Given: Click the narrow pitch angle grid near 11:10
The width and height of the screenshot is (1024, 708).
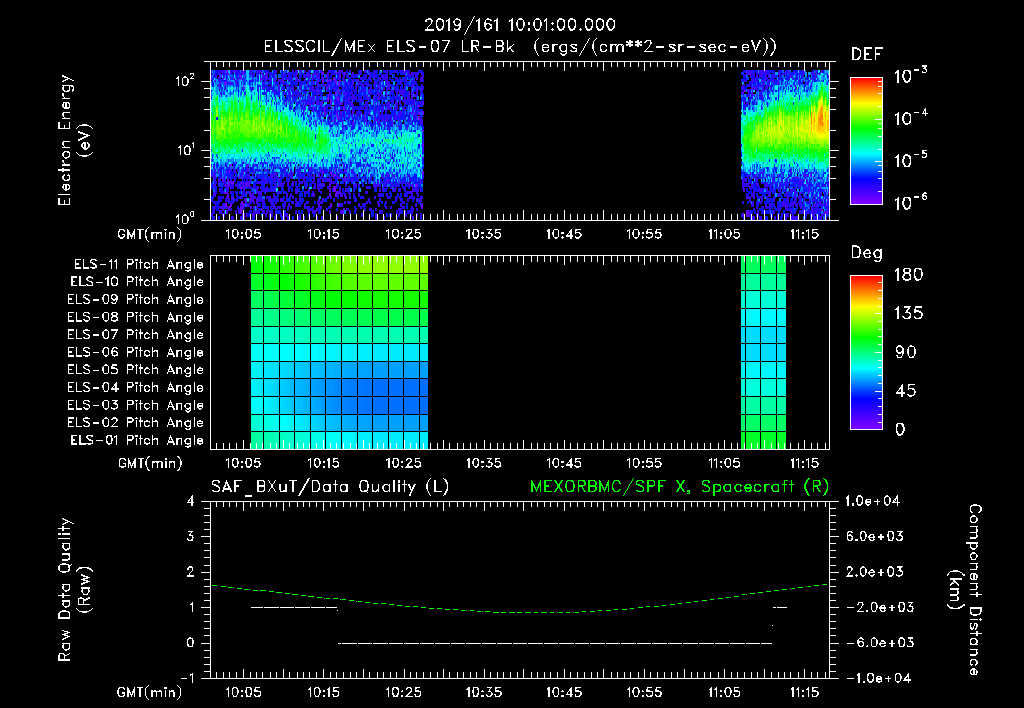Looking at the screenshot, I should (763, 352).
